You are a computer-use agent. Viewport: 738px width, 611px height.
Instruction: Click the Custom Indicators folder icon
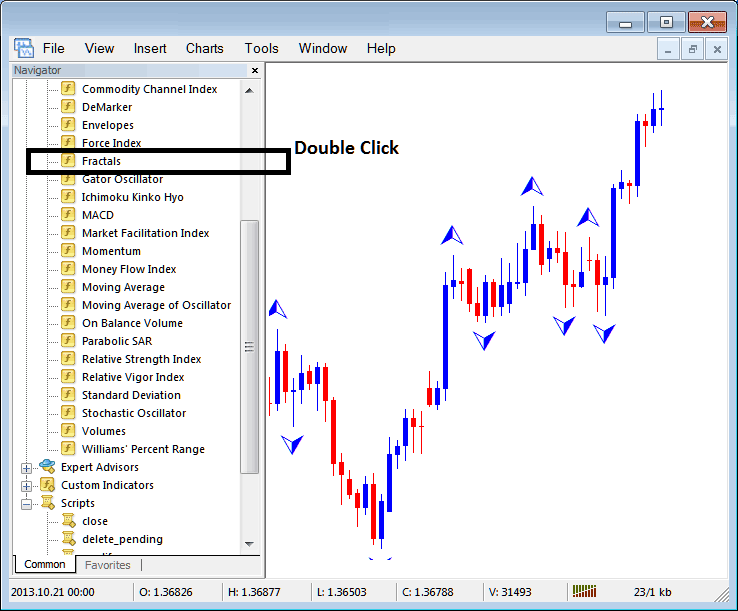[47, 484]
